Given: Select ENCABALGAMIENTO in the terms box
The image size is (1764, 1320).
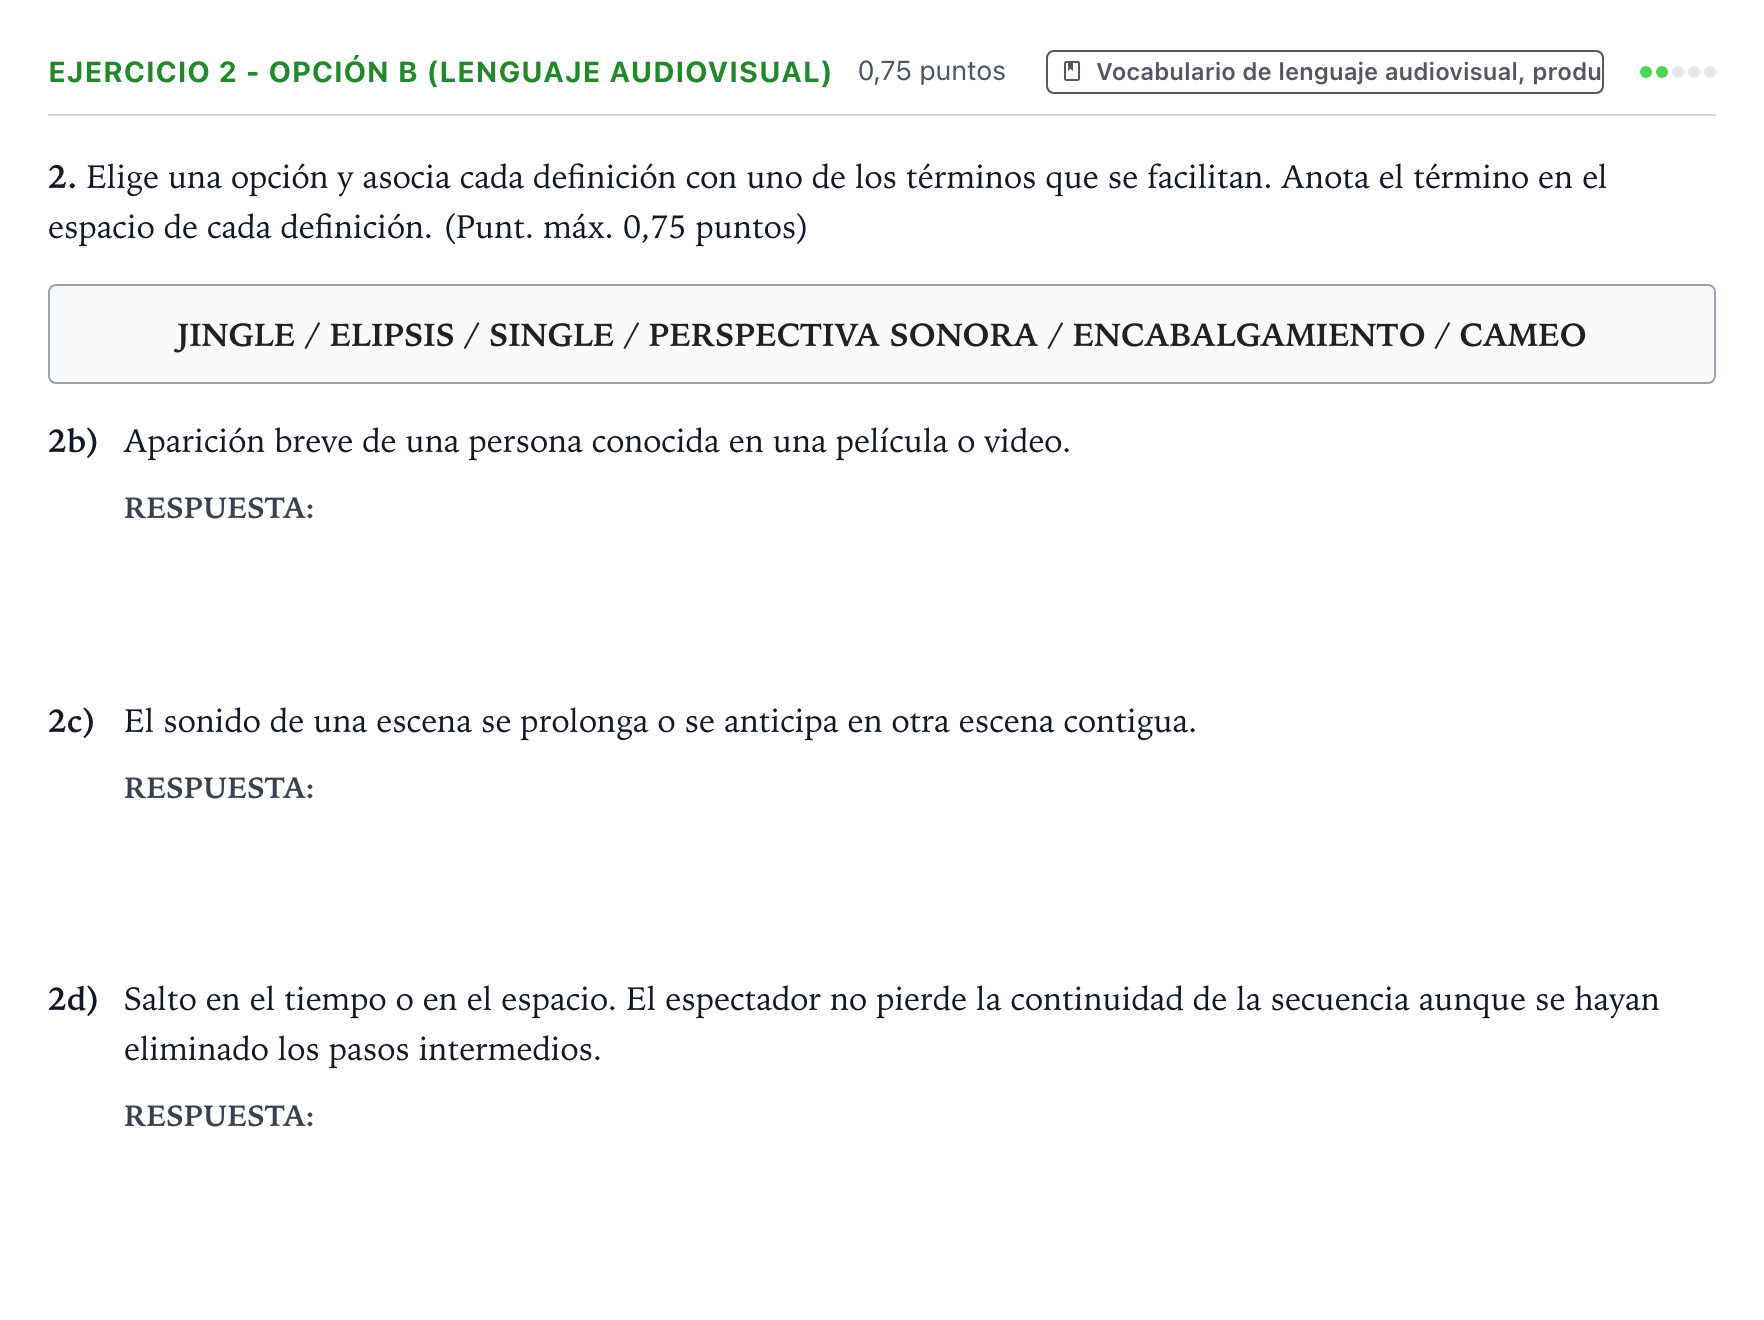Looking at the screenshot, I should tap(1248, 335).
